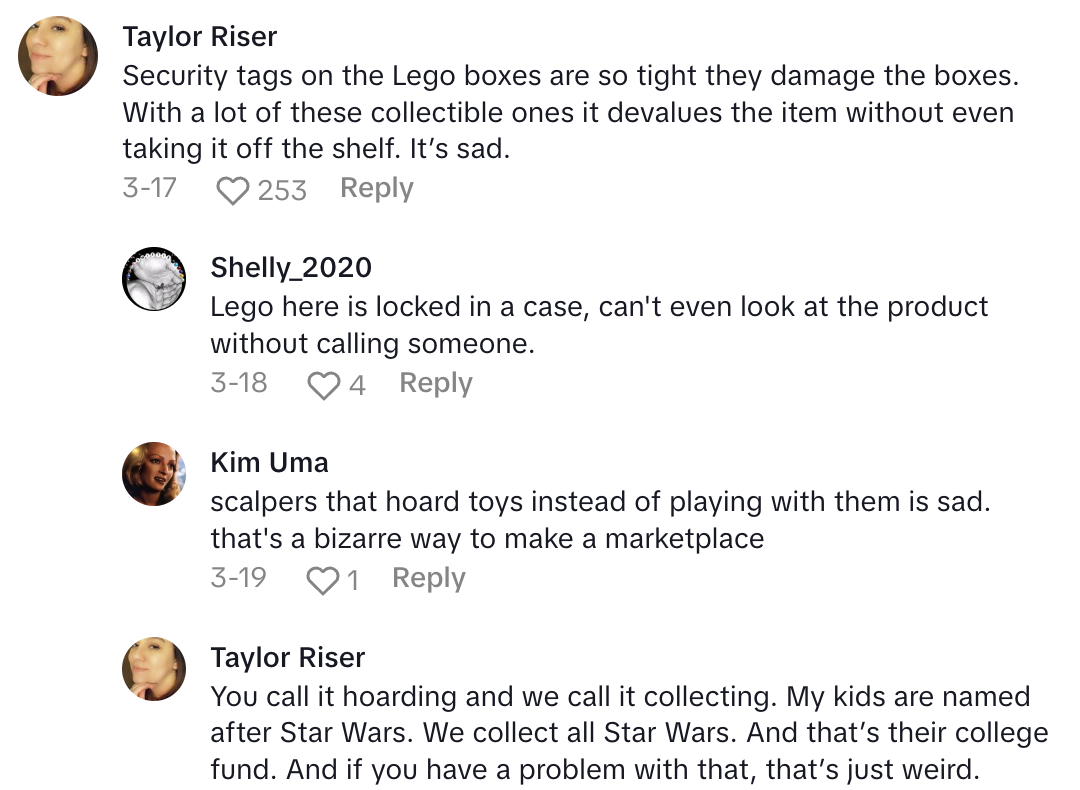
Task: Click the 3-18 date on Shelly_2020's comment
Action: (238, 383)
